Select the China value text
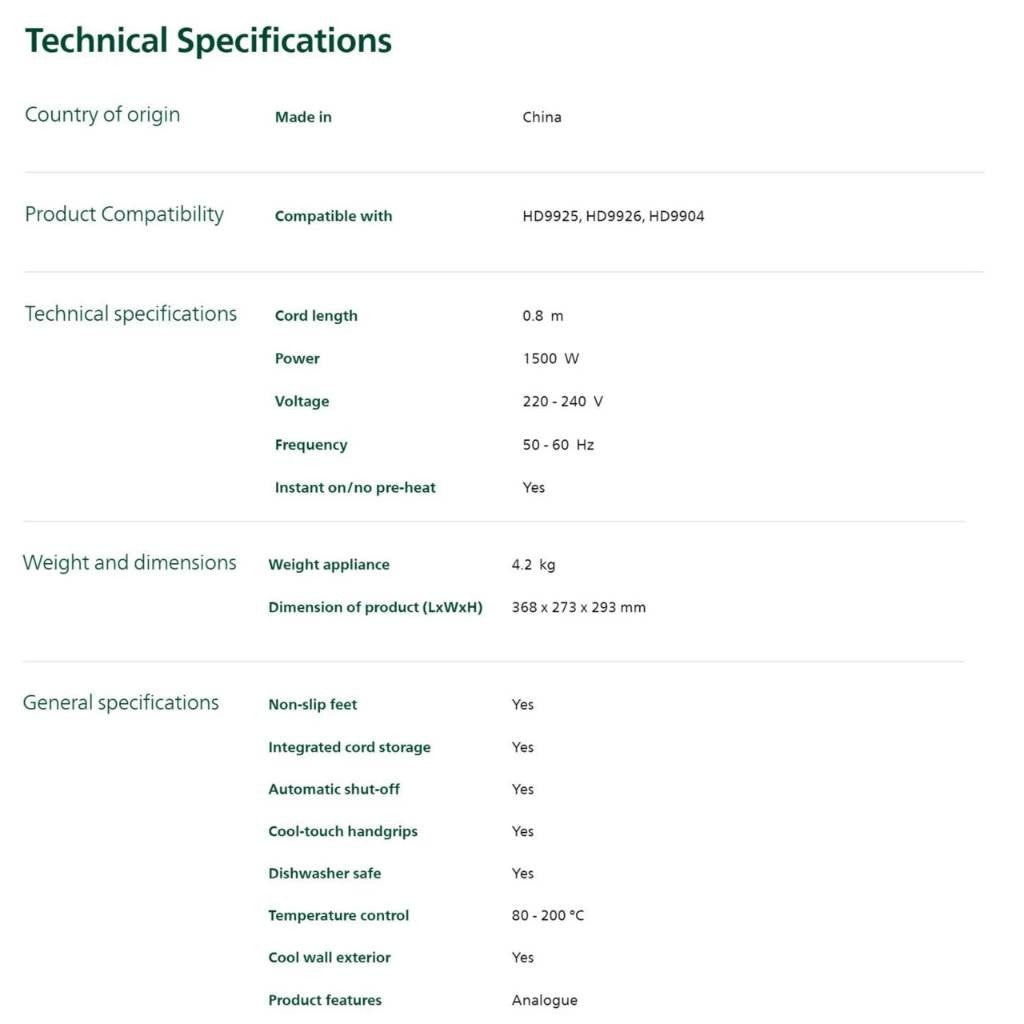This screenshot has height=1024, width=1024. click(x=542, y=117)
